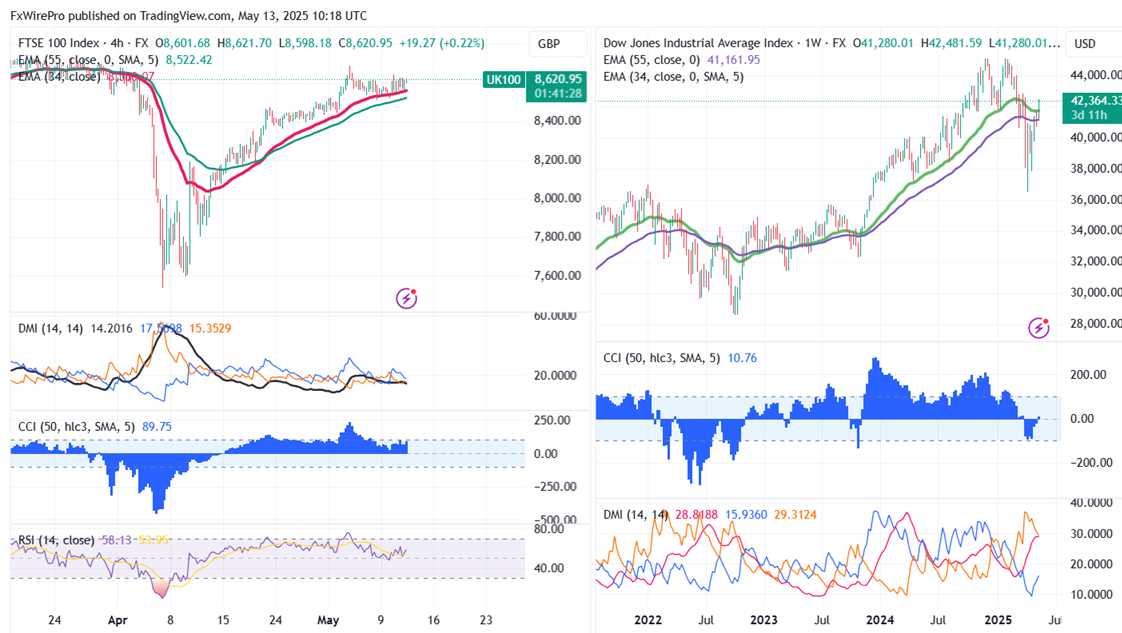Screen dimensions: 1122x633
Task: Click the 60.0000 DMI scale label
Action: click(555, 315)
